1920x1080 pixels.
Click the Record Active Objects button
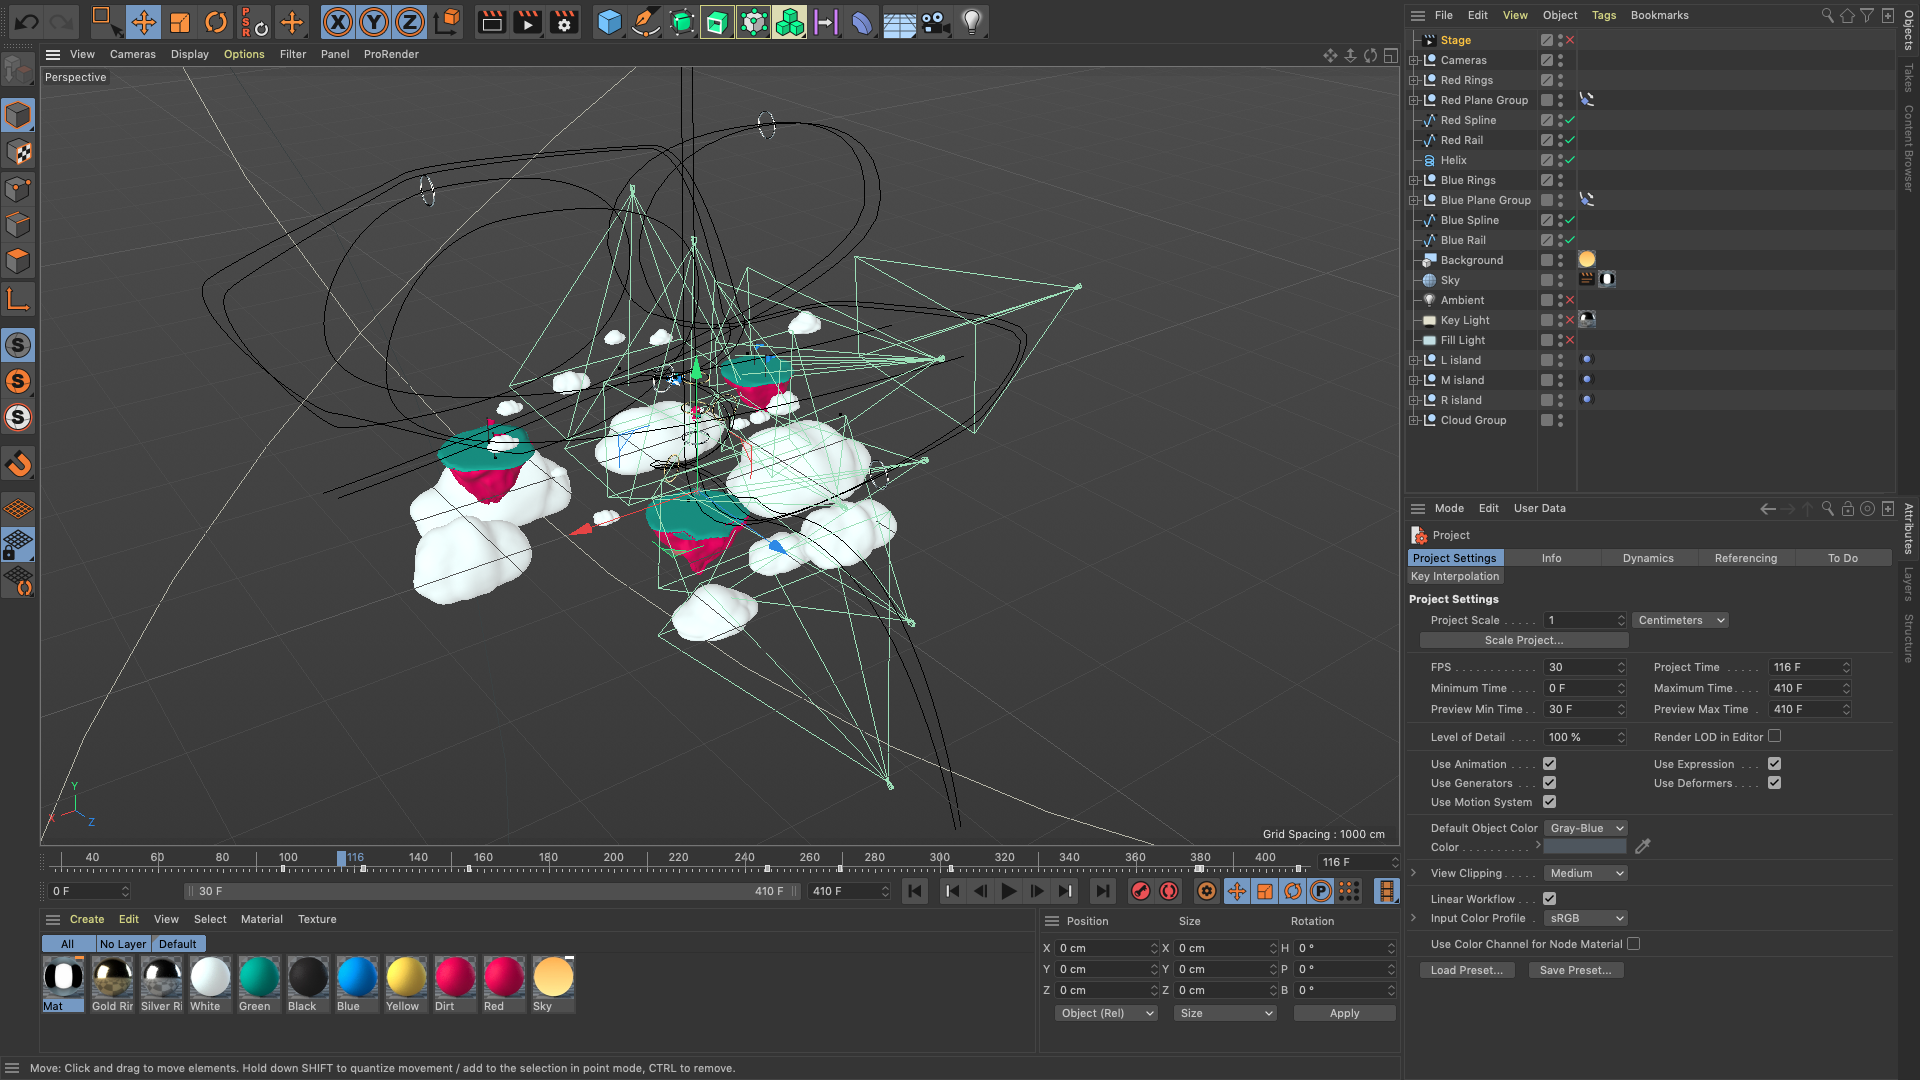click(1141, 891)
